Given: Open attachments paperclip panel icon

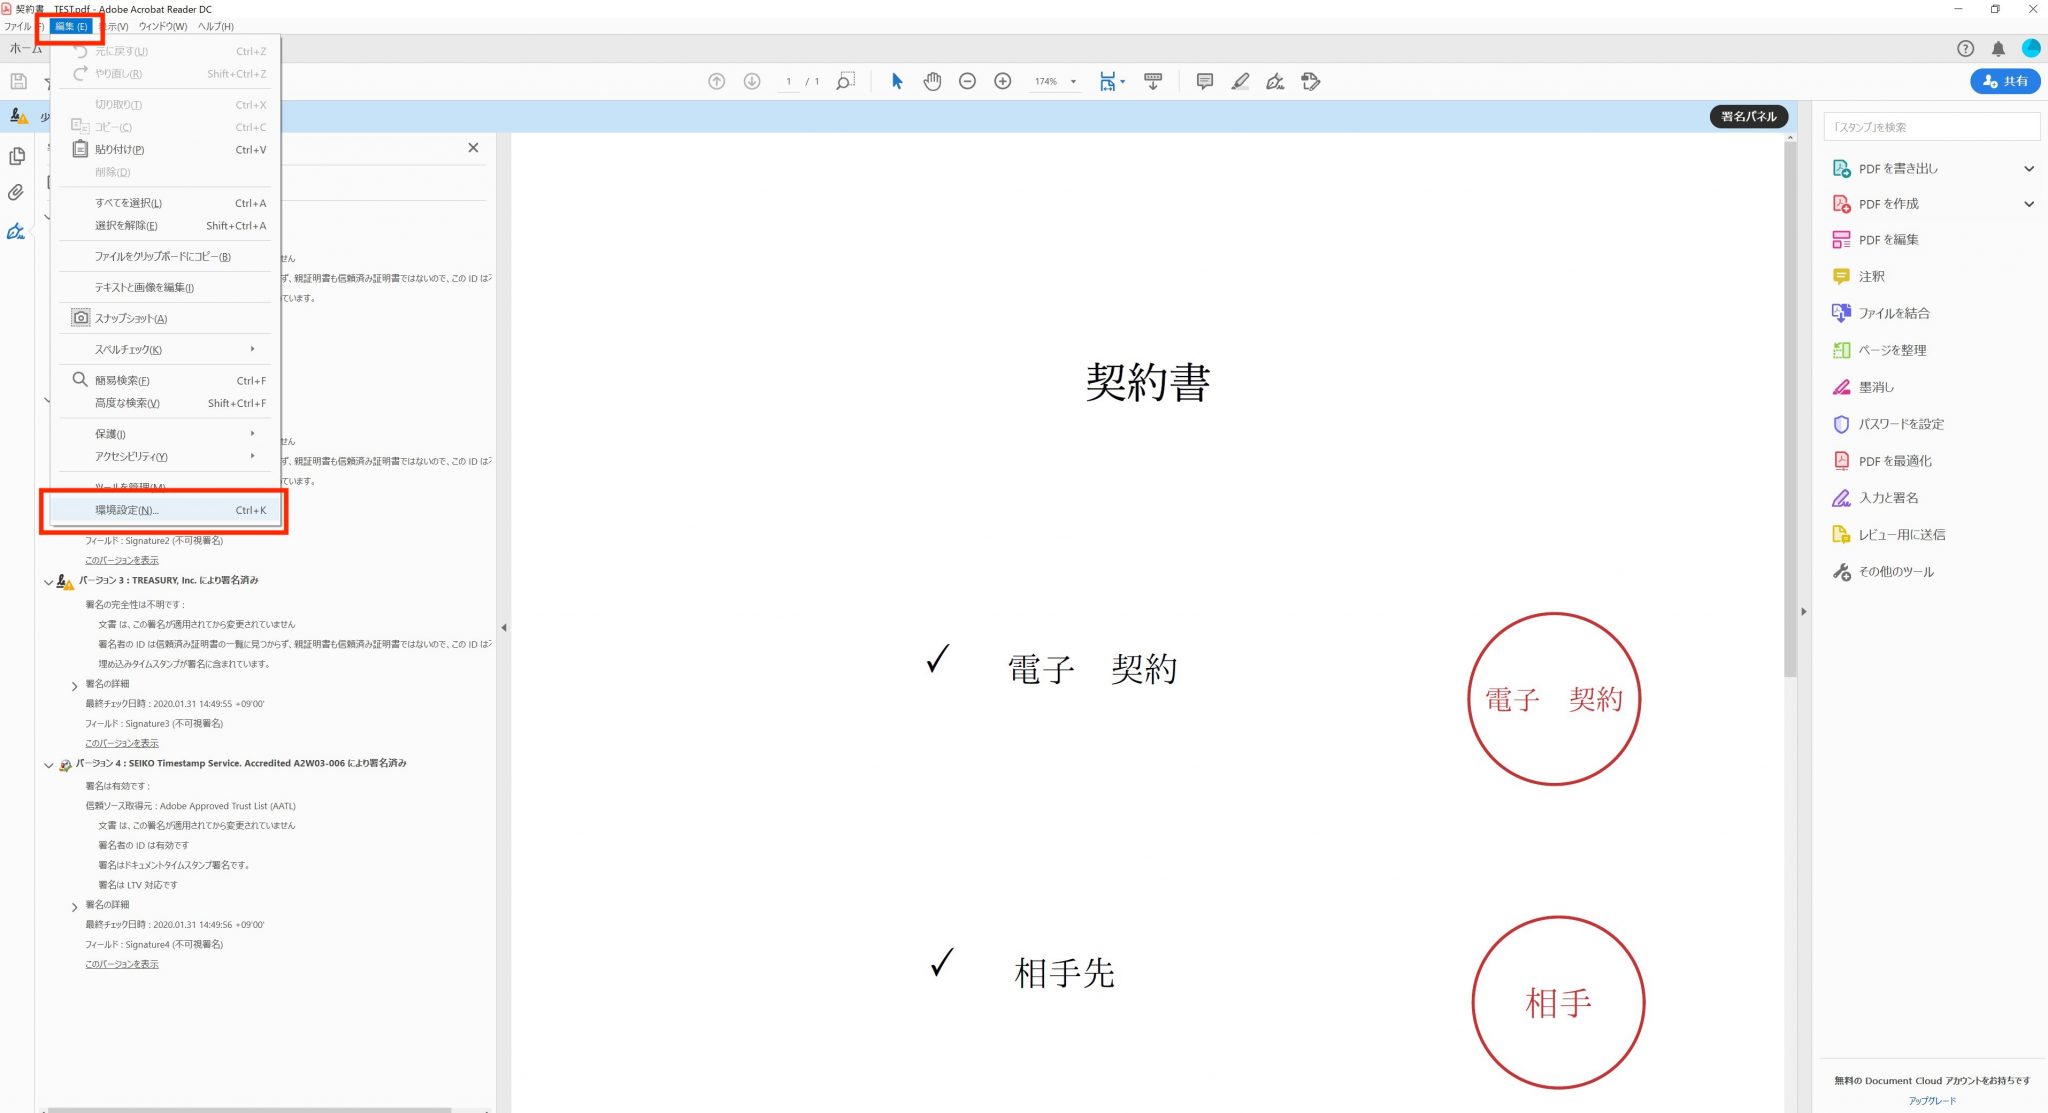Looking at the screenshot, I should (x=16, y=192).
